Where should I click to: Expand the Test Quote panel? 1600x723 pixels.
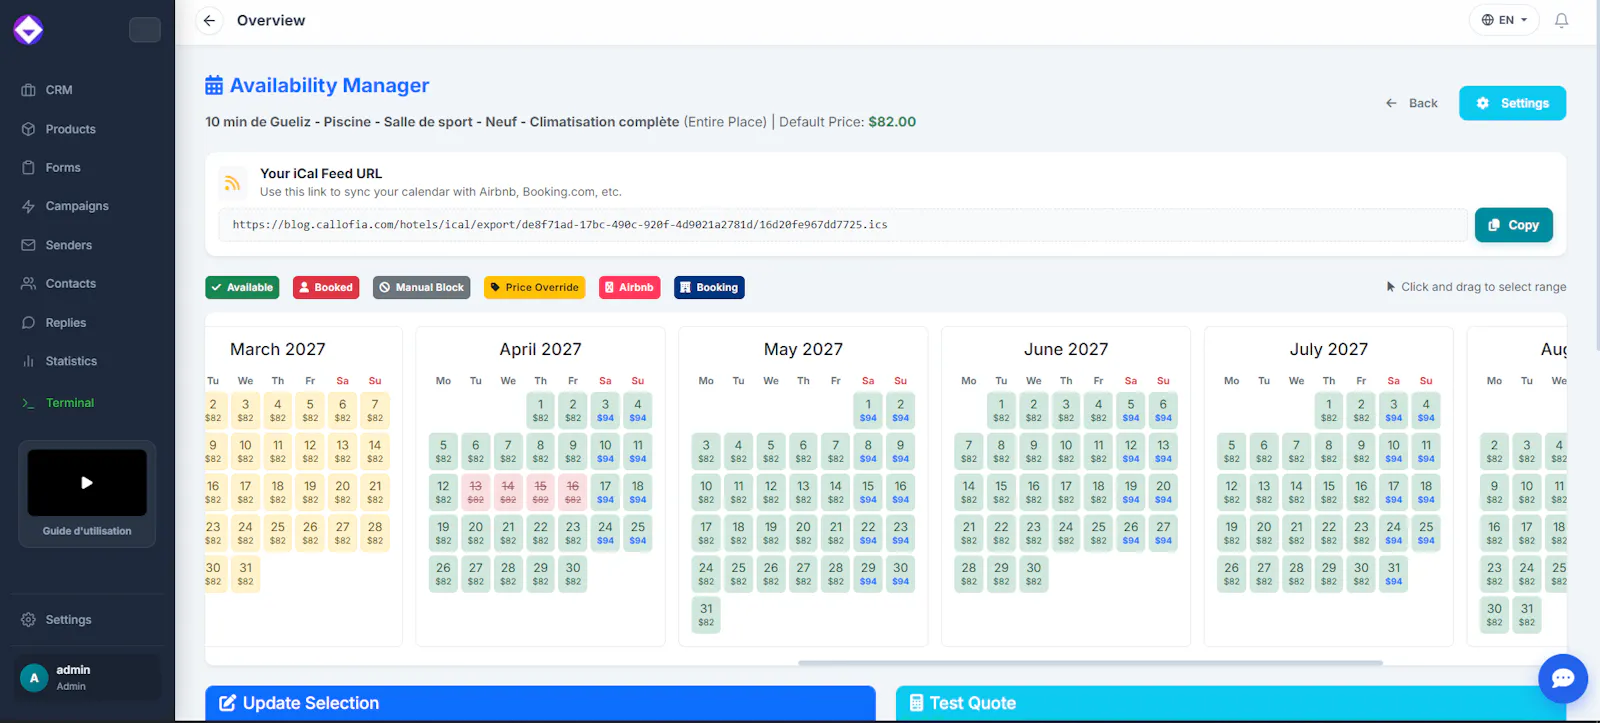(x=1230, y=703)
